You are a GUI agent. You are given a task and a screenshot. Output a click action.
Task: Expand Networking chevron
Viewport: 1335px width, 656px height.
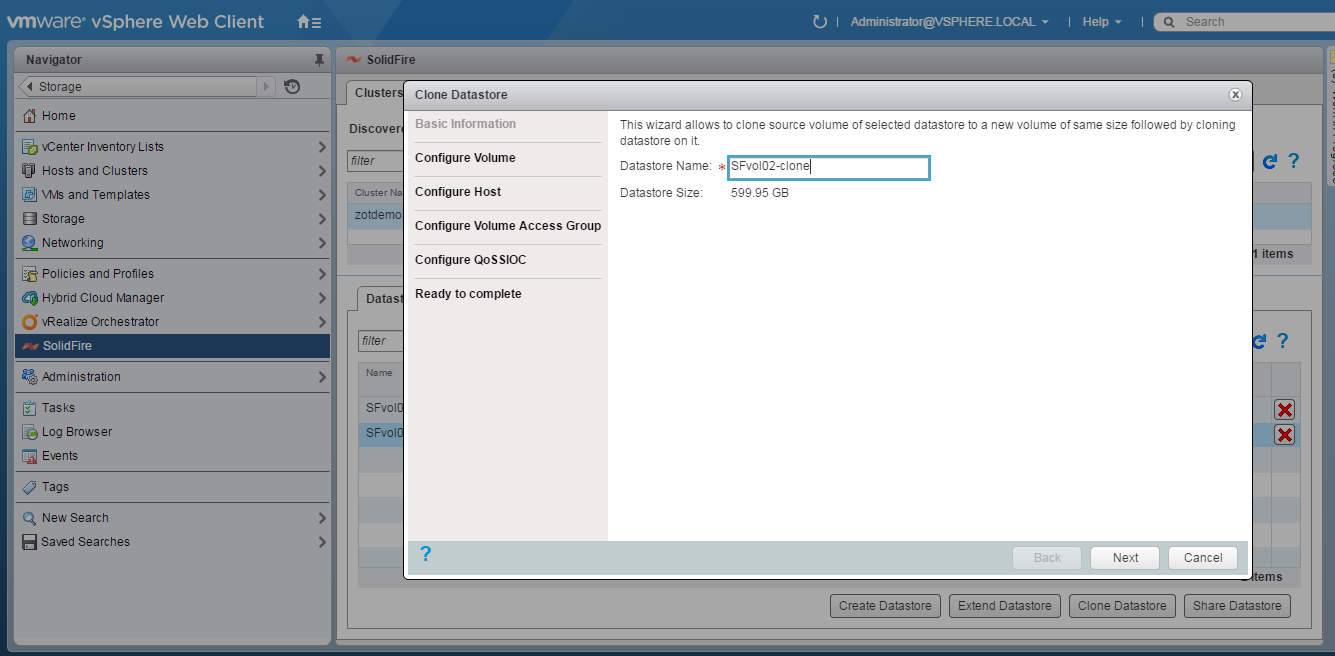coord(322,243)
